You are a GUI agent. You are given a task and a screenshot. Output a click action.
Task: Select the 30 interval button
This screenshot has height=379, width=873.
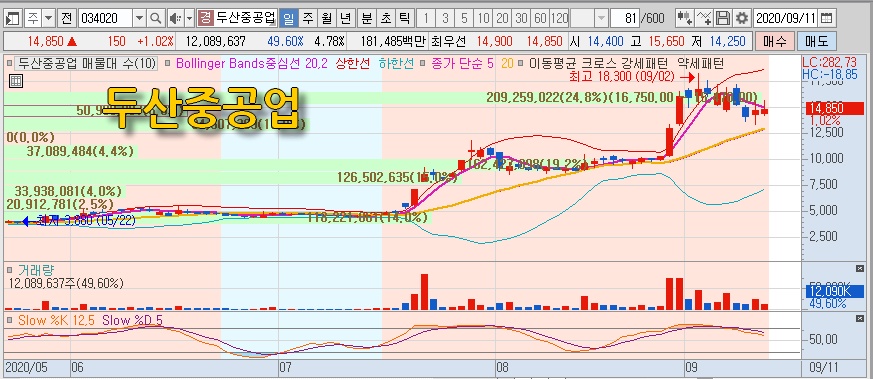[521, 18]
